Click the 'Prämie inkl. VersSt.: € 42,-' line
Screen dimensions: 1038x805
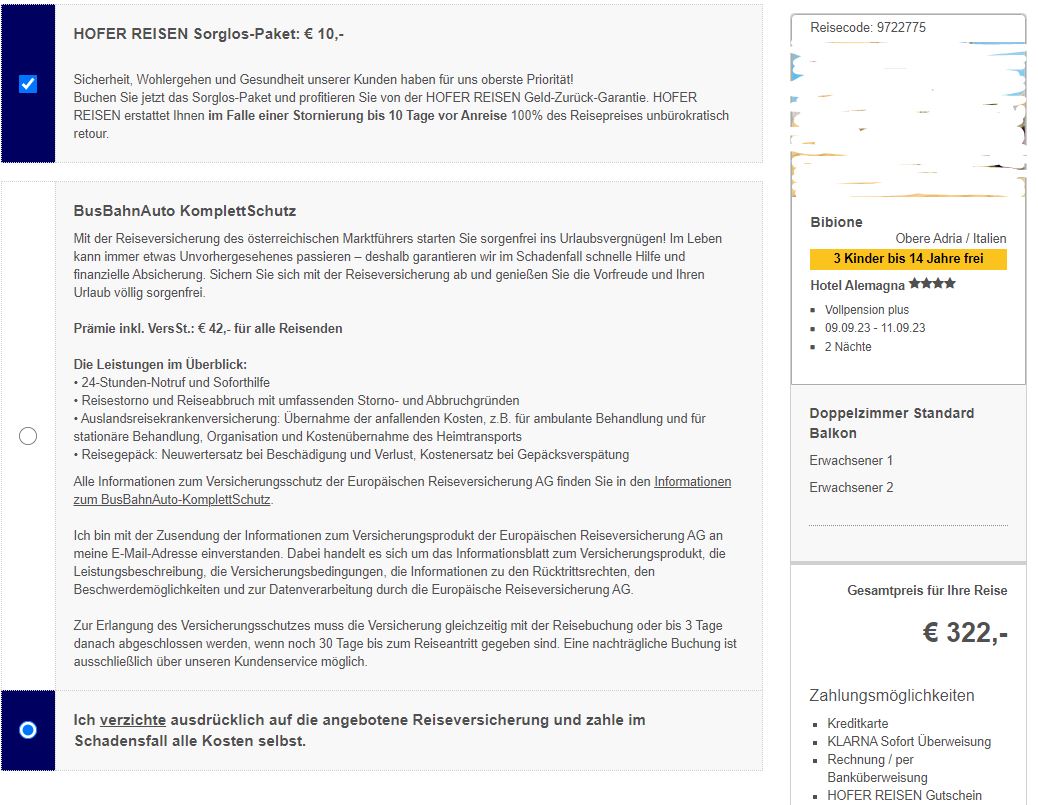(x=208, y=328)
